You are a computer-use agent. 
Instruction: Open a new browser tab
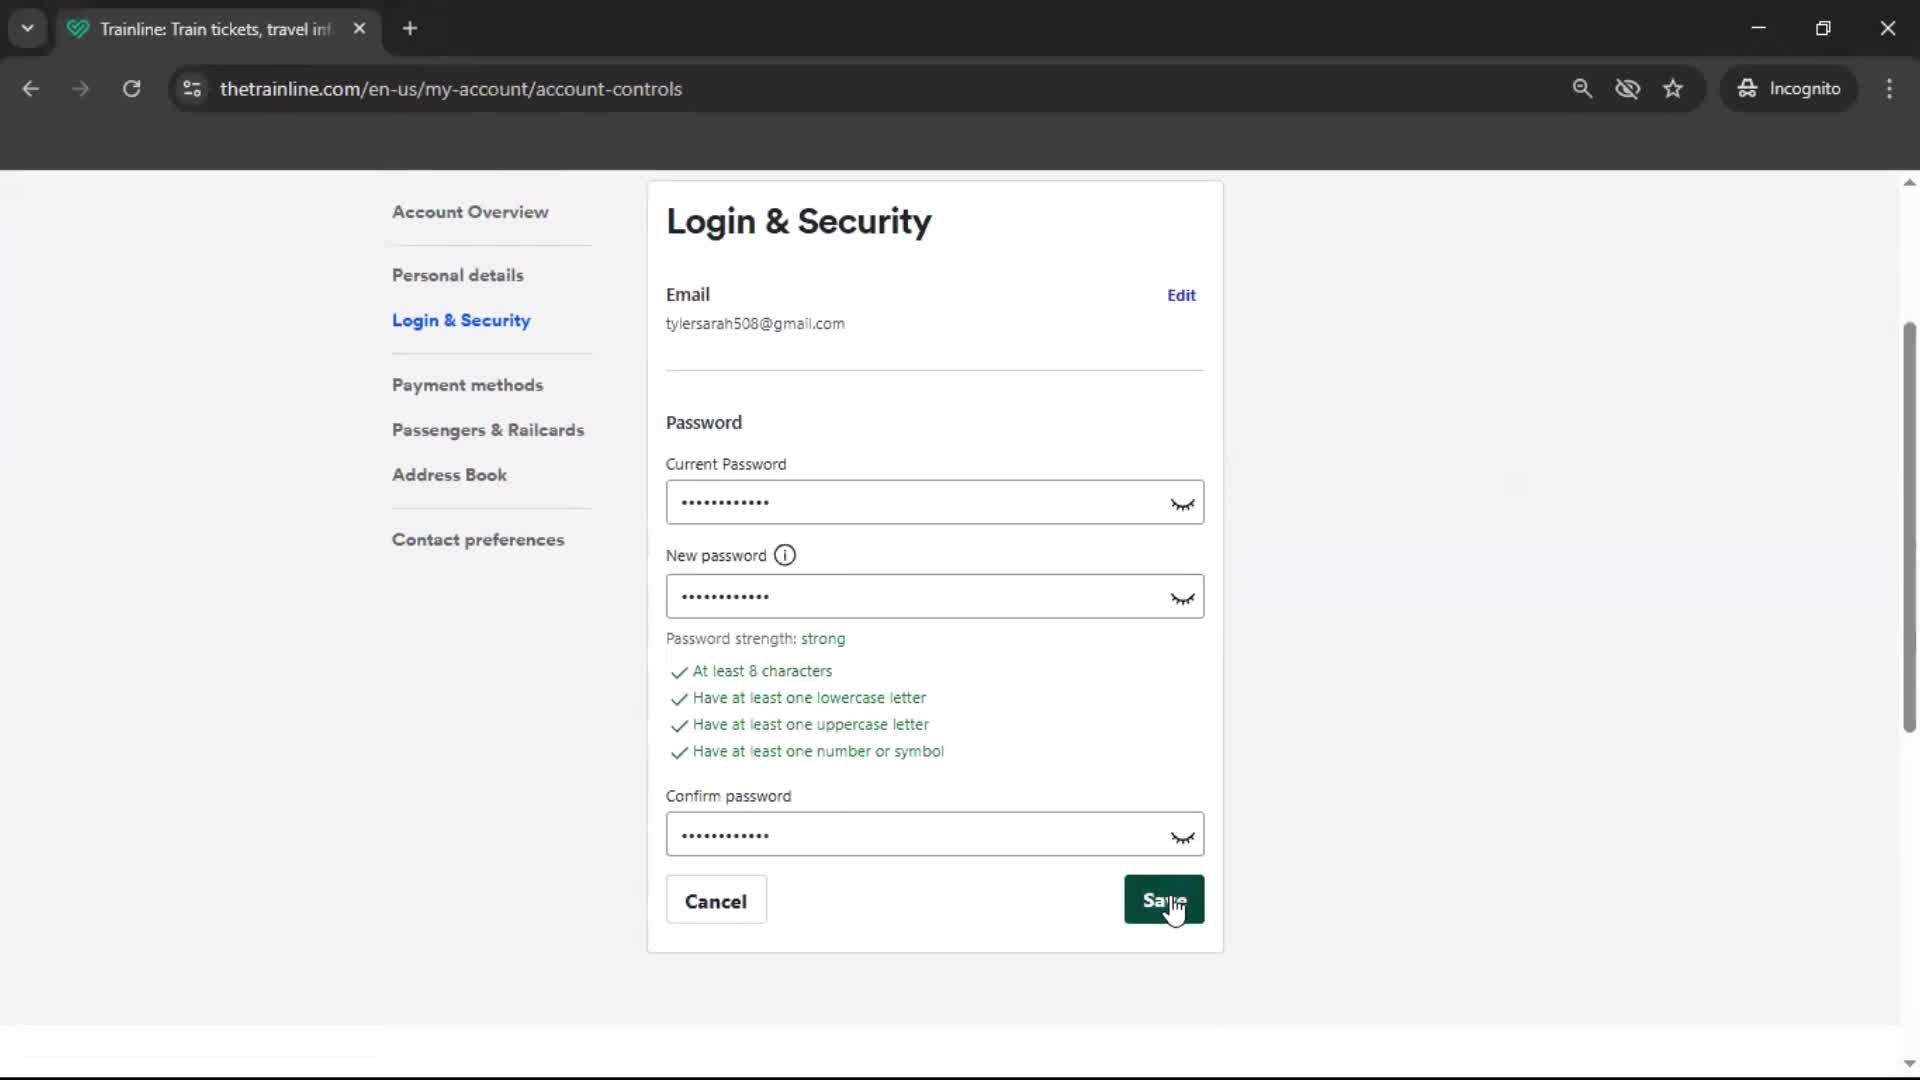click(410, 28)
